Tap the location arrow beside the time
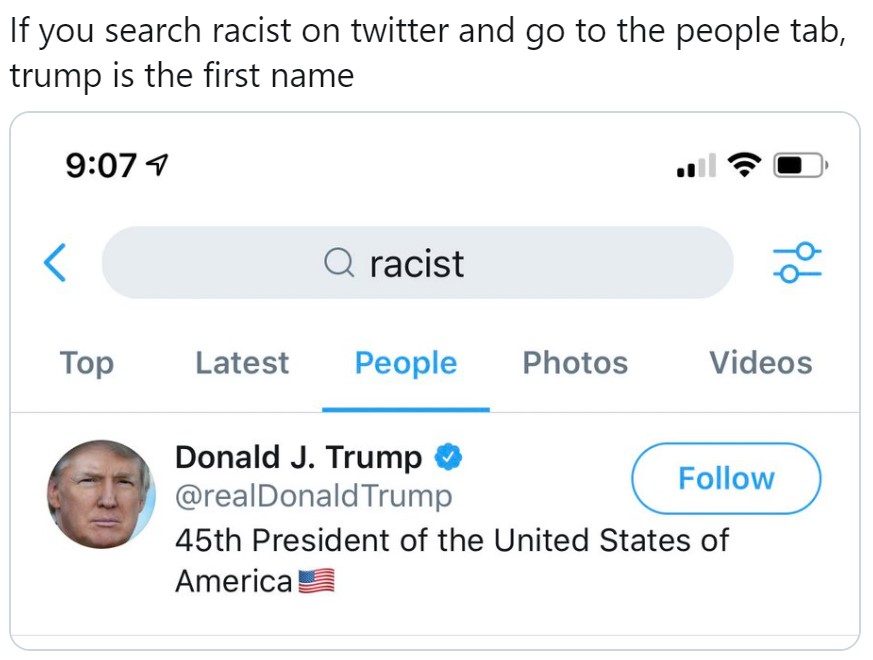 pyautogui.click(x=156, y=164)
